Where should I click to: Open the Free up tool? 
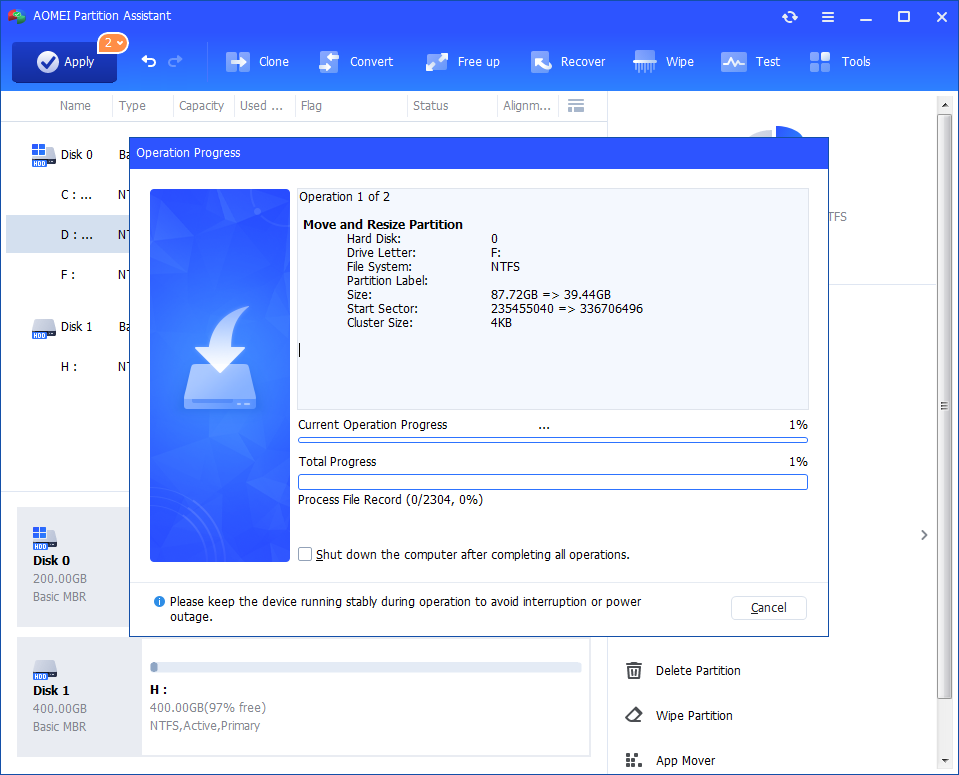click(462, 62)
